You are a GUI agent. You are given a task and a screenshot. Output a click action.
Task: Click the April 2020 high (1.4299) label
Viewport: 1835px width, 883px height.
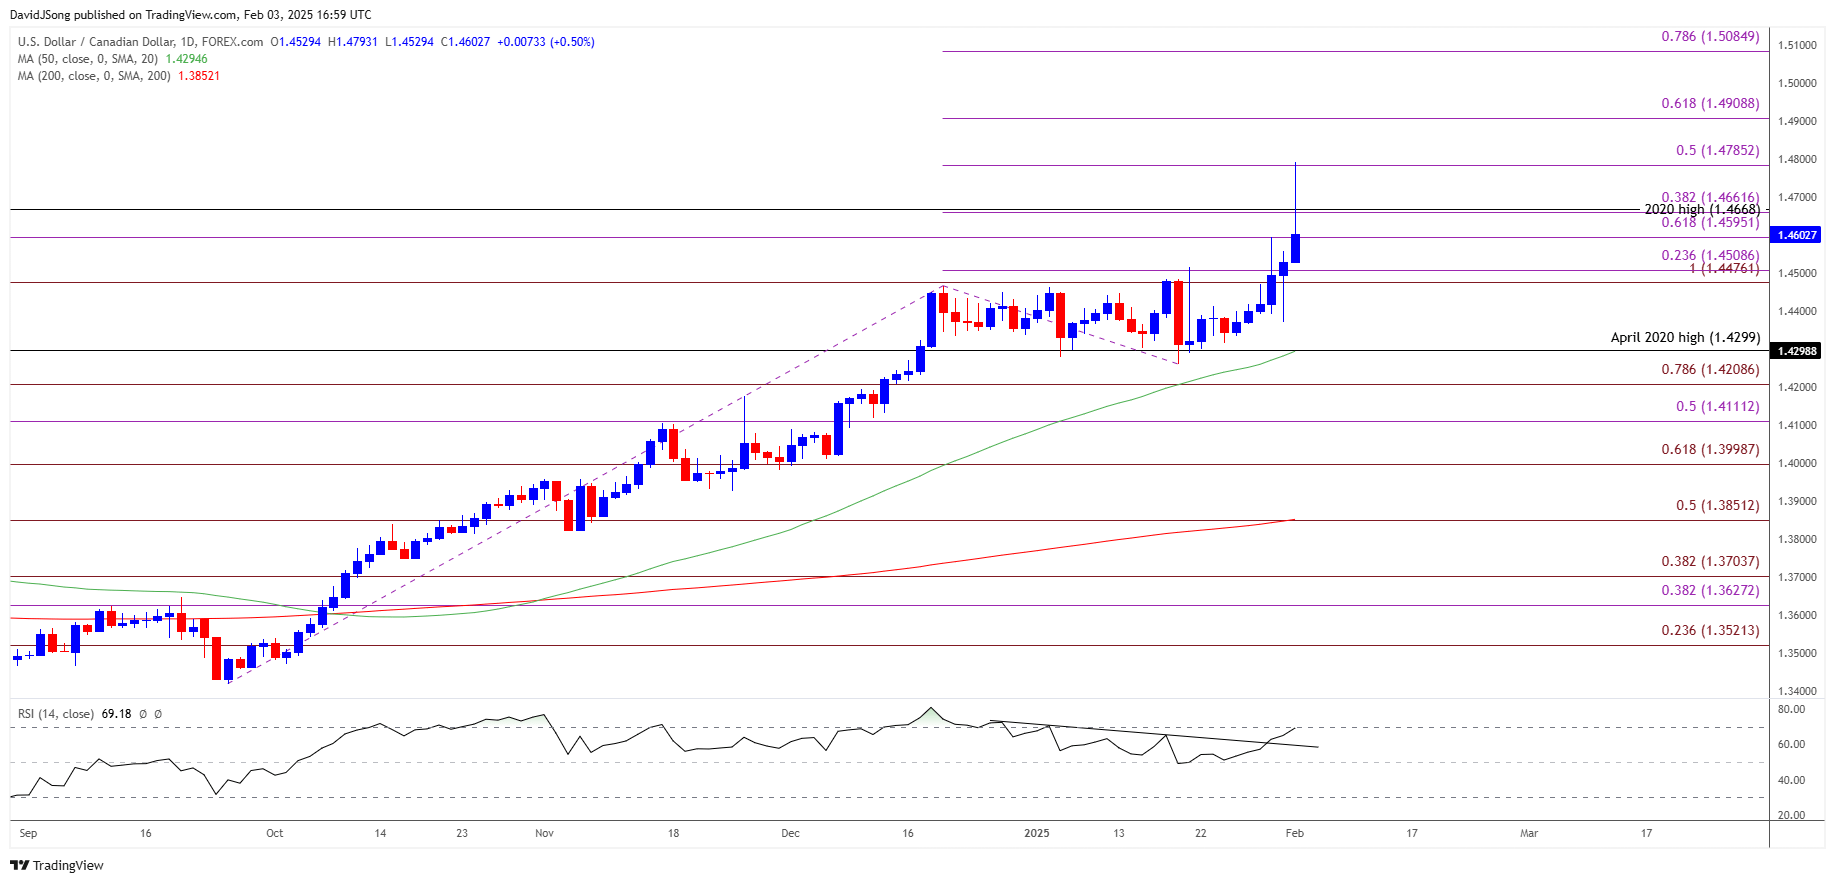(x=1685, y=337)
